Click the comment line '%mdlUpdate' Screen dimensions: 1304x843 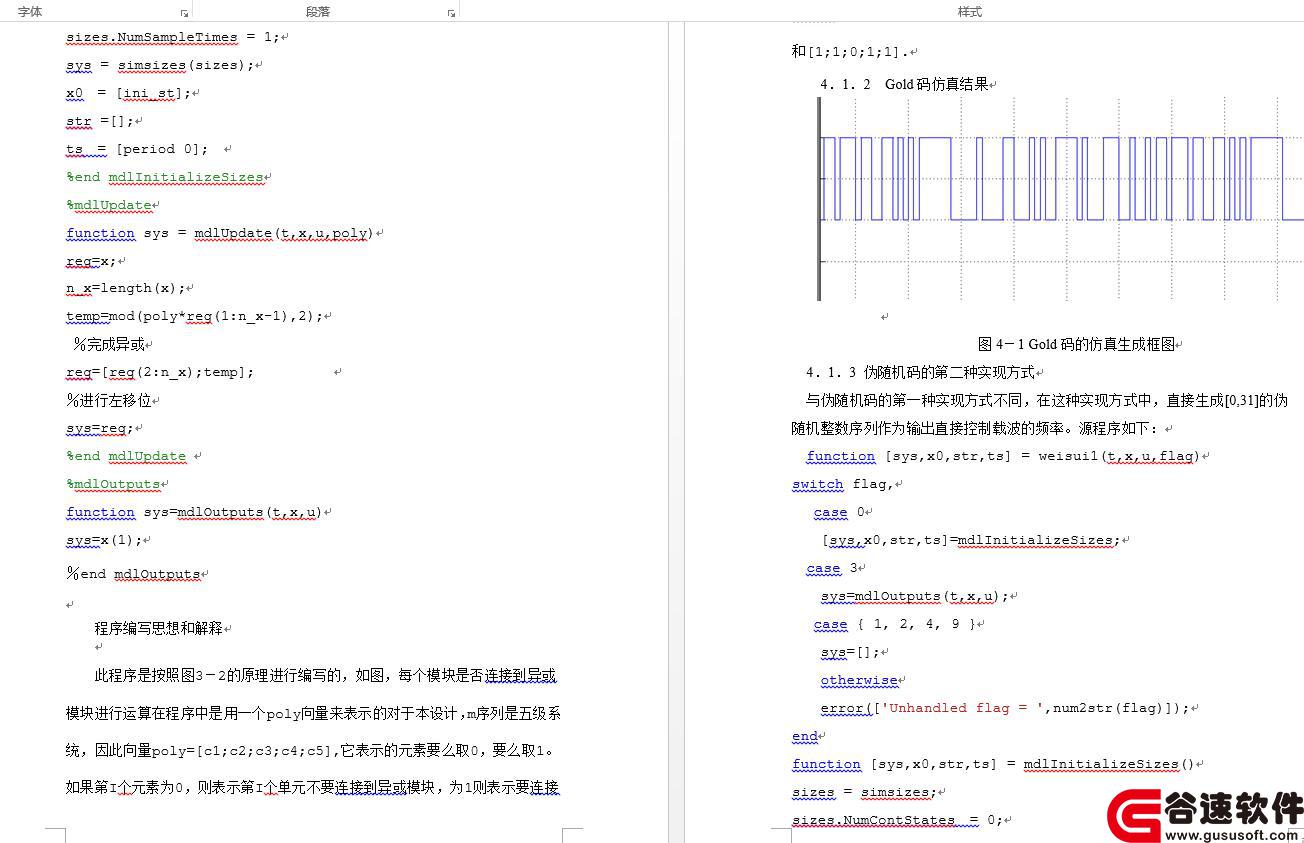(x=109, y=205)
